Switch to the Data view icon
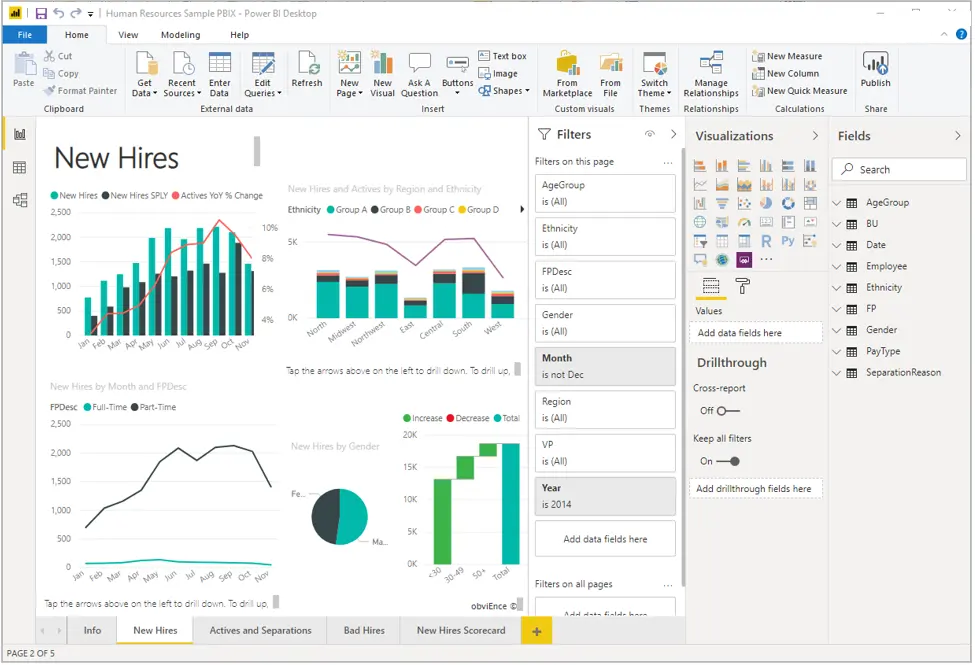Screen dimensions: 975x665 pyautogui.click(x=20, y=167)
